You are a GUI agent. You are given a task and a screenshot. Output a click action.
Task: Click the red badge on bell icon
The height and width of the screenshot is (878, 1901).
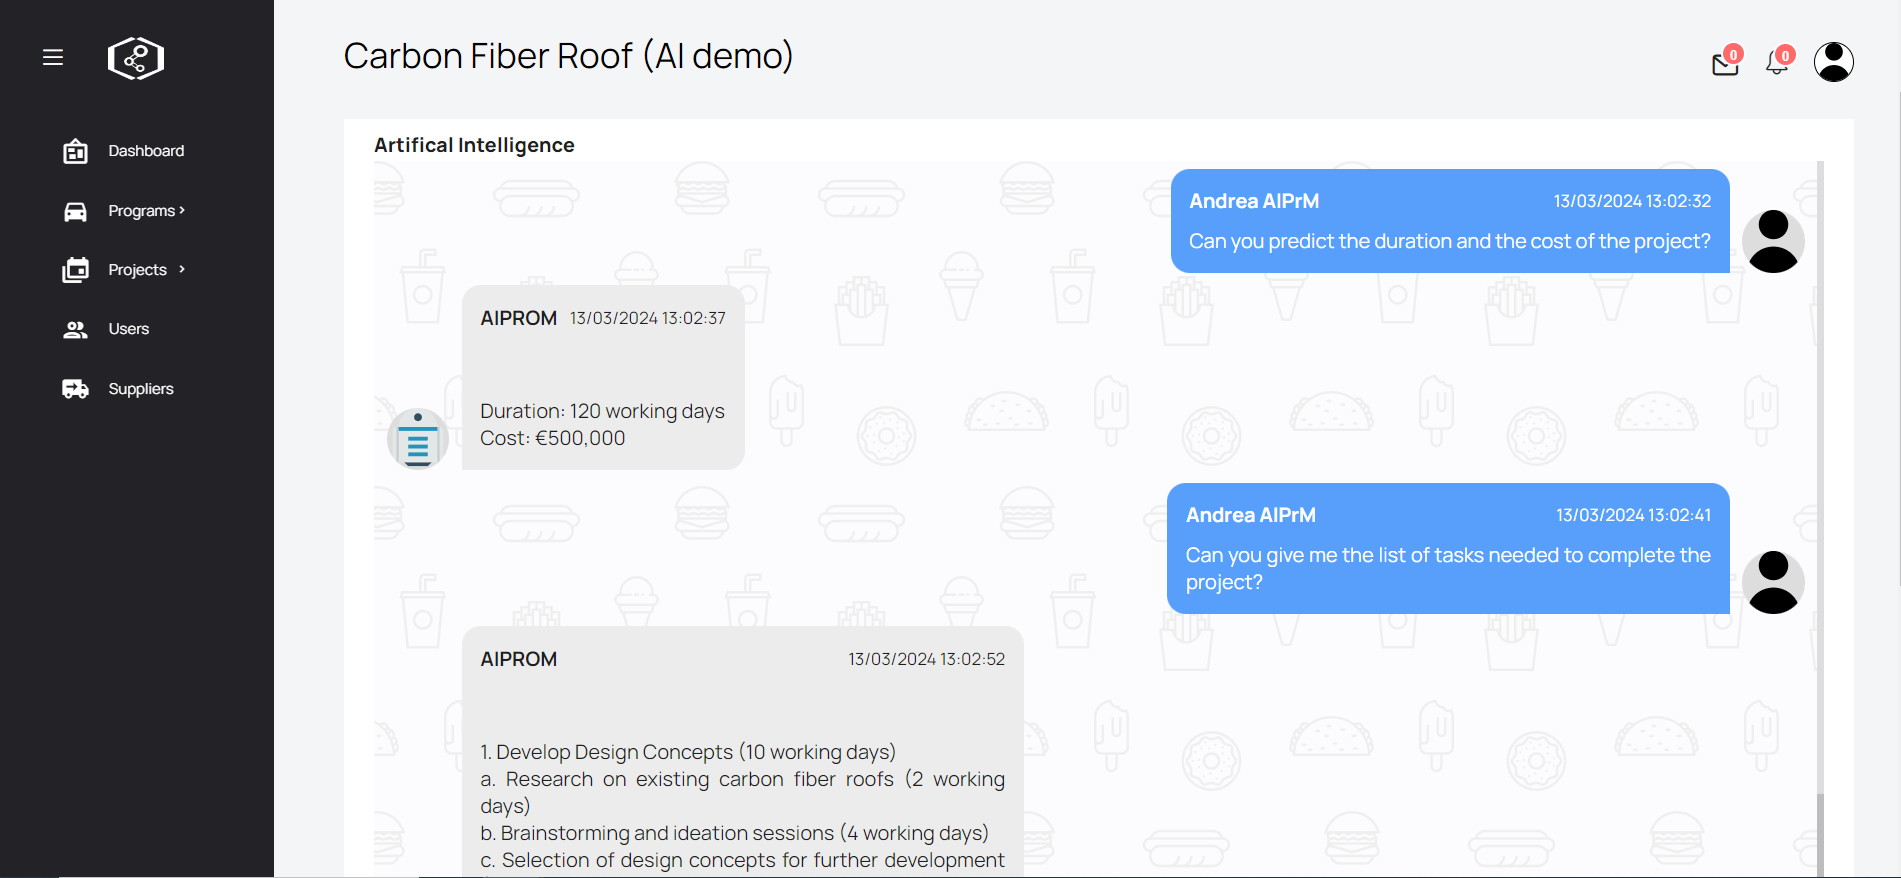1785,55
